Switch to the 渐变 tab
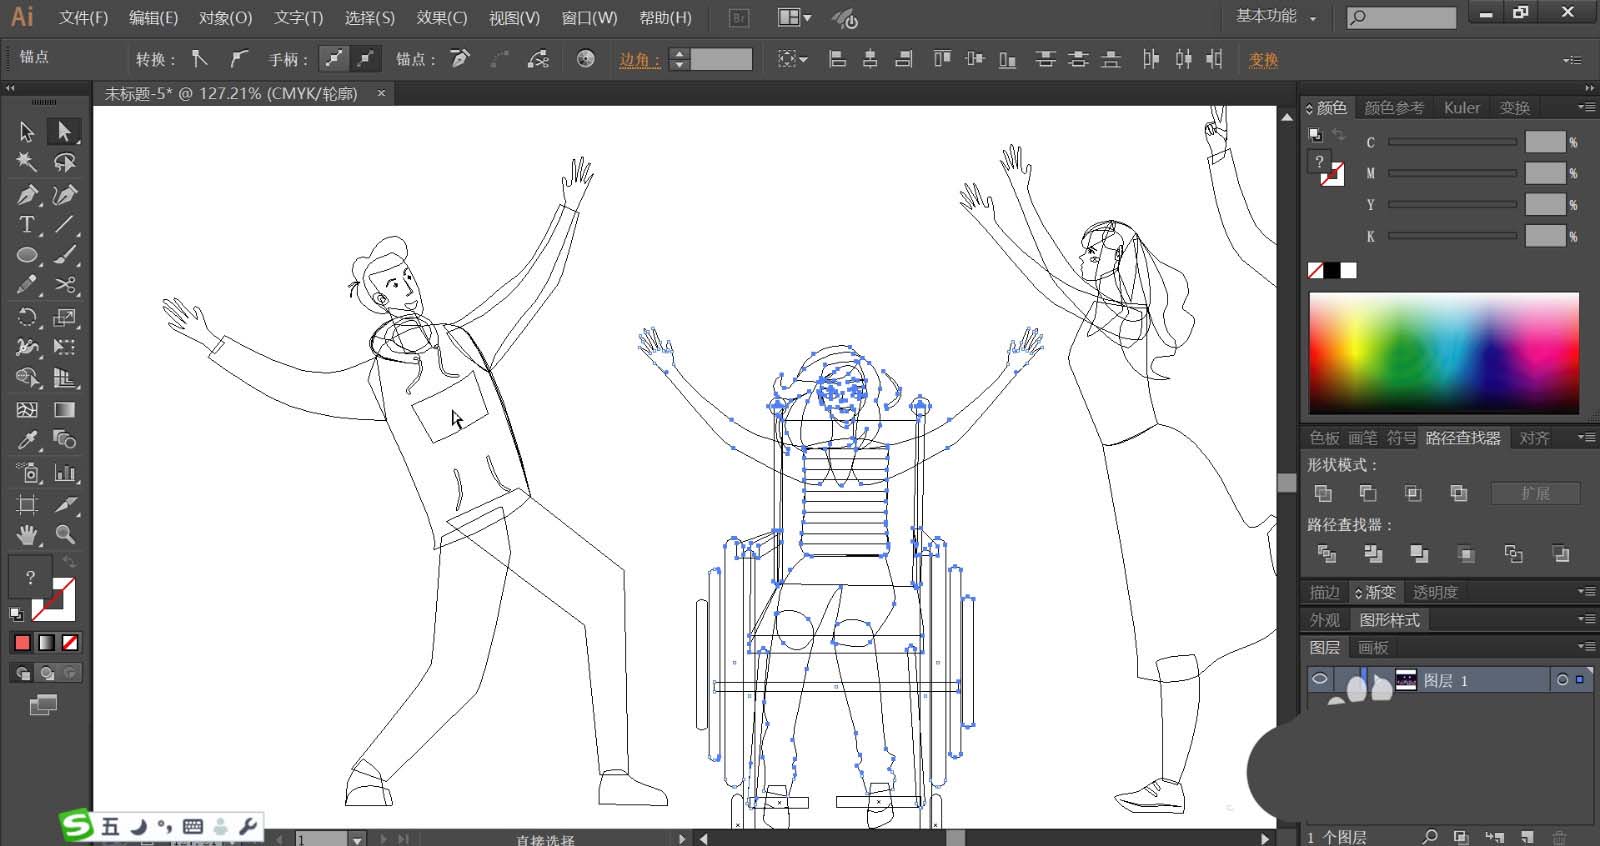This screenshot has width=1600, height=846. click(x=1380, y=592)
